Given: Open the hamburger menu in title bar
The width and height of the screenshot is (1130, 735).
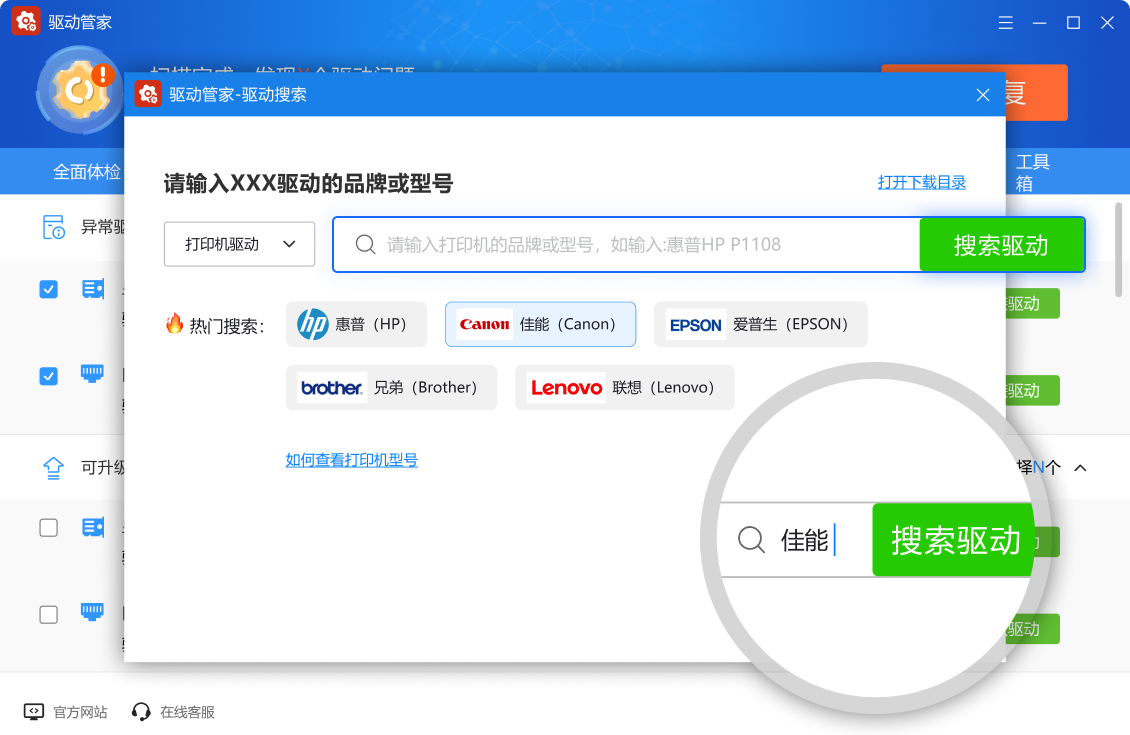Looking at the screenshot, I should click(x=1006, y=23).
